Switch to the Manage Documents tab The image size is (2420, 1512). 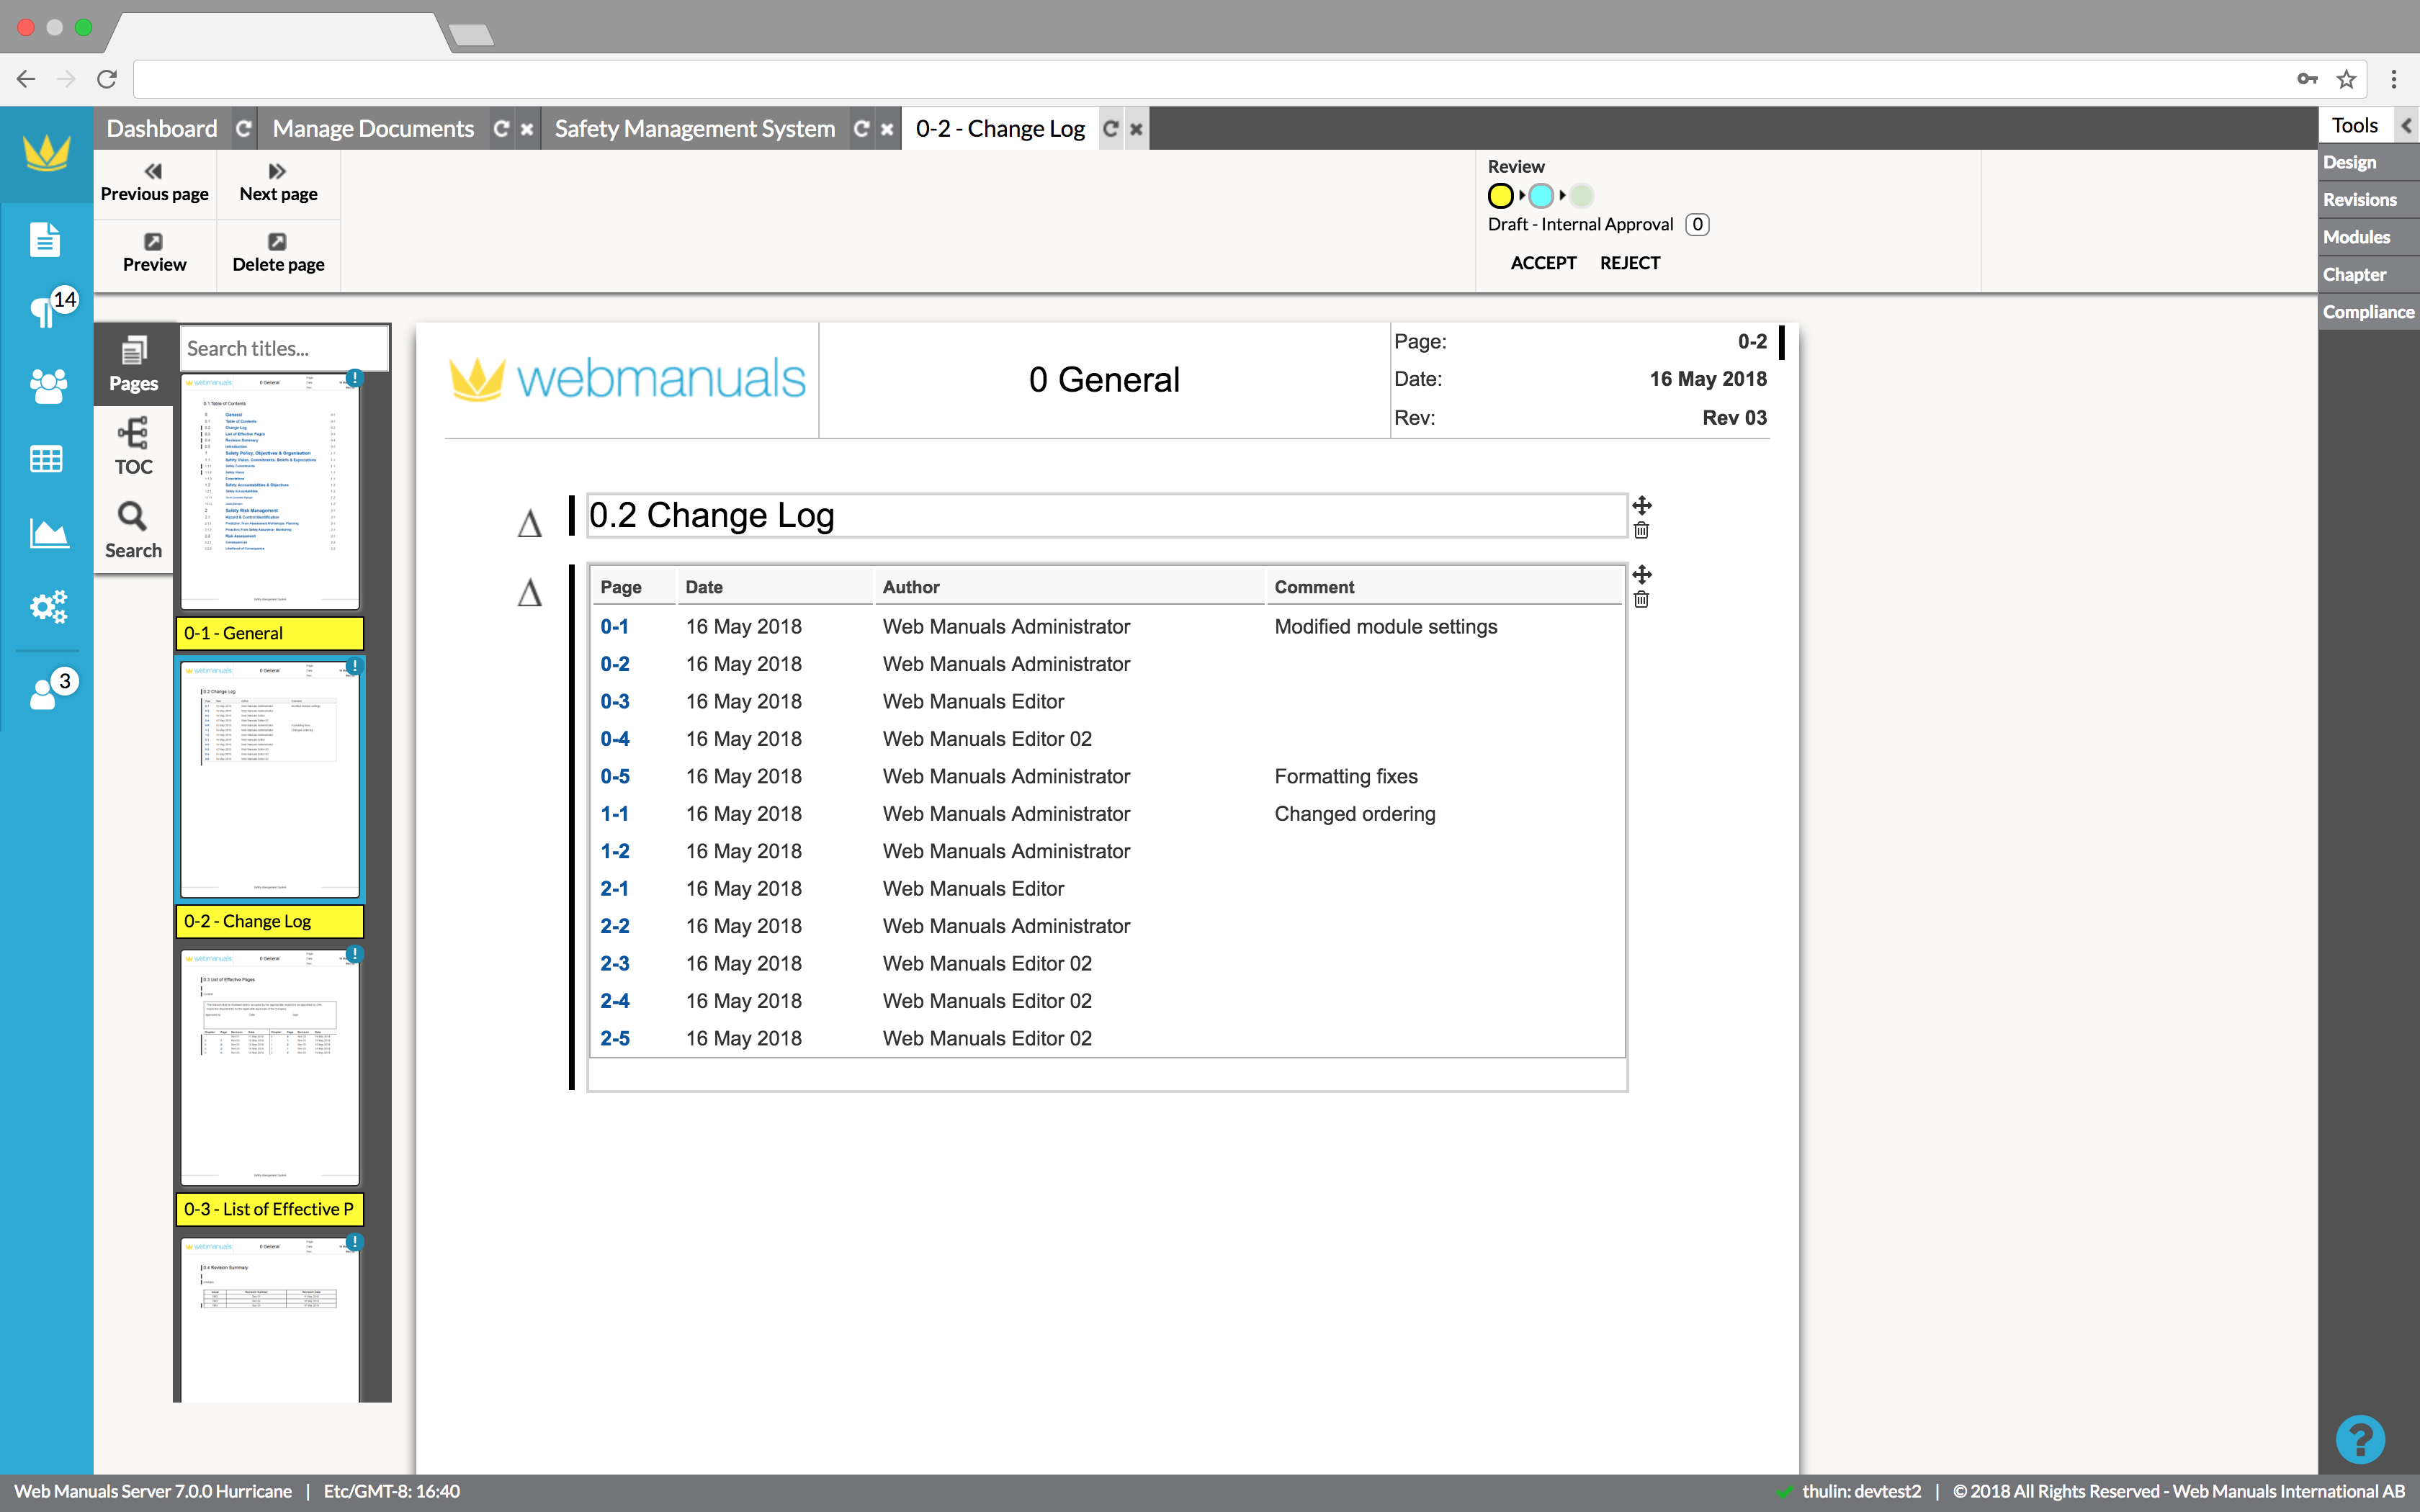[373, 129]
